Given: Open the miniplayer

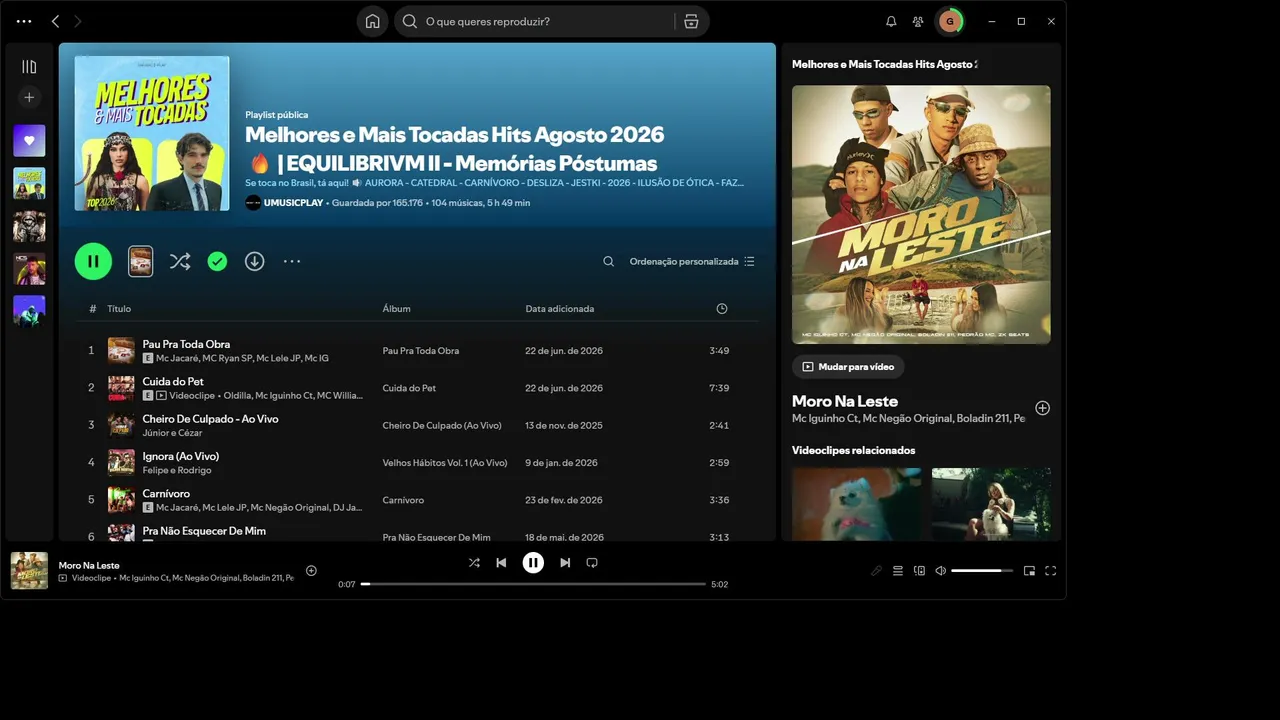Looking at the screenshot, I should 1029,571.
